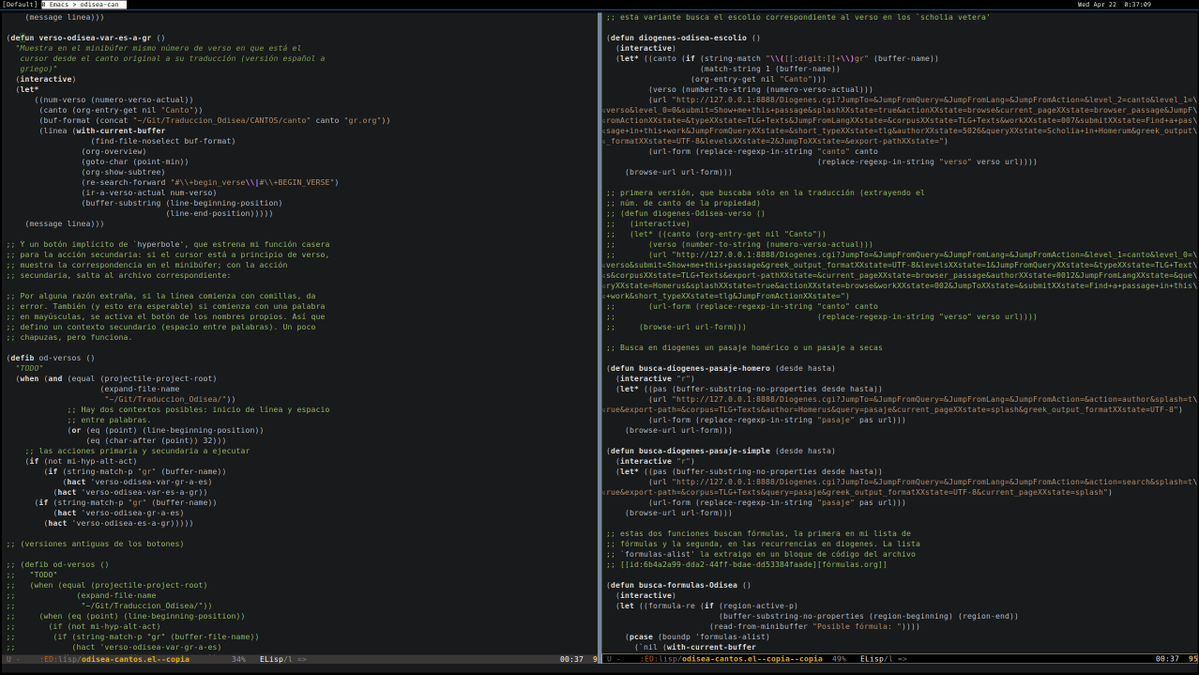The image size is (1199, 675).
Task: Click the date and clock in top bar
Action: click(x=1113, y=5)
